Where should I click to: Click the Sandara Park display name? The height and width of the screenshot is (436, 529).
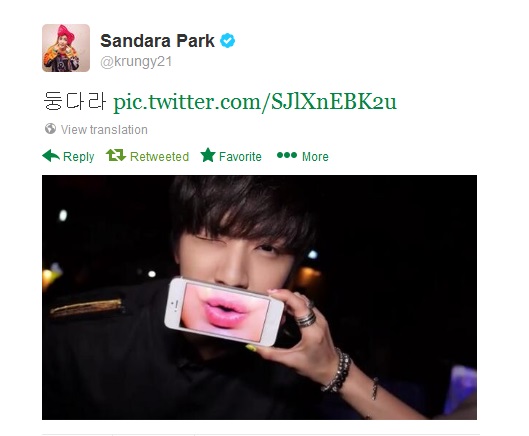tap(157, 41)
